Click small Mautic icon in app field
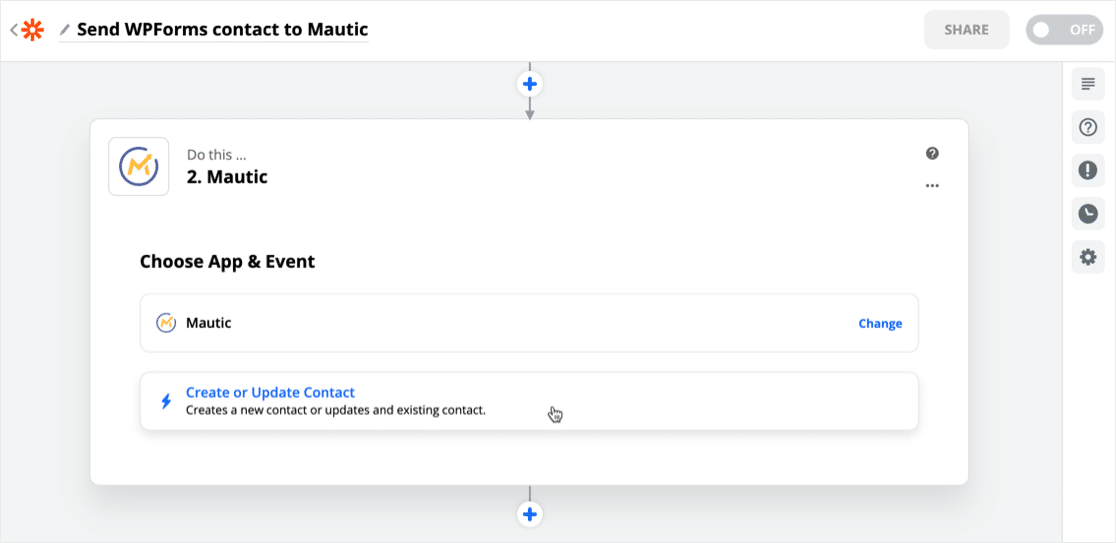This screenshot has height=543, width=1116. 166,322
